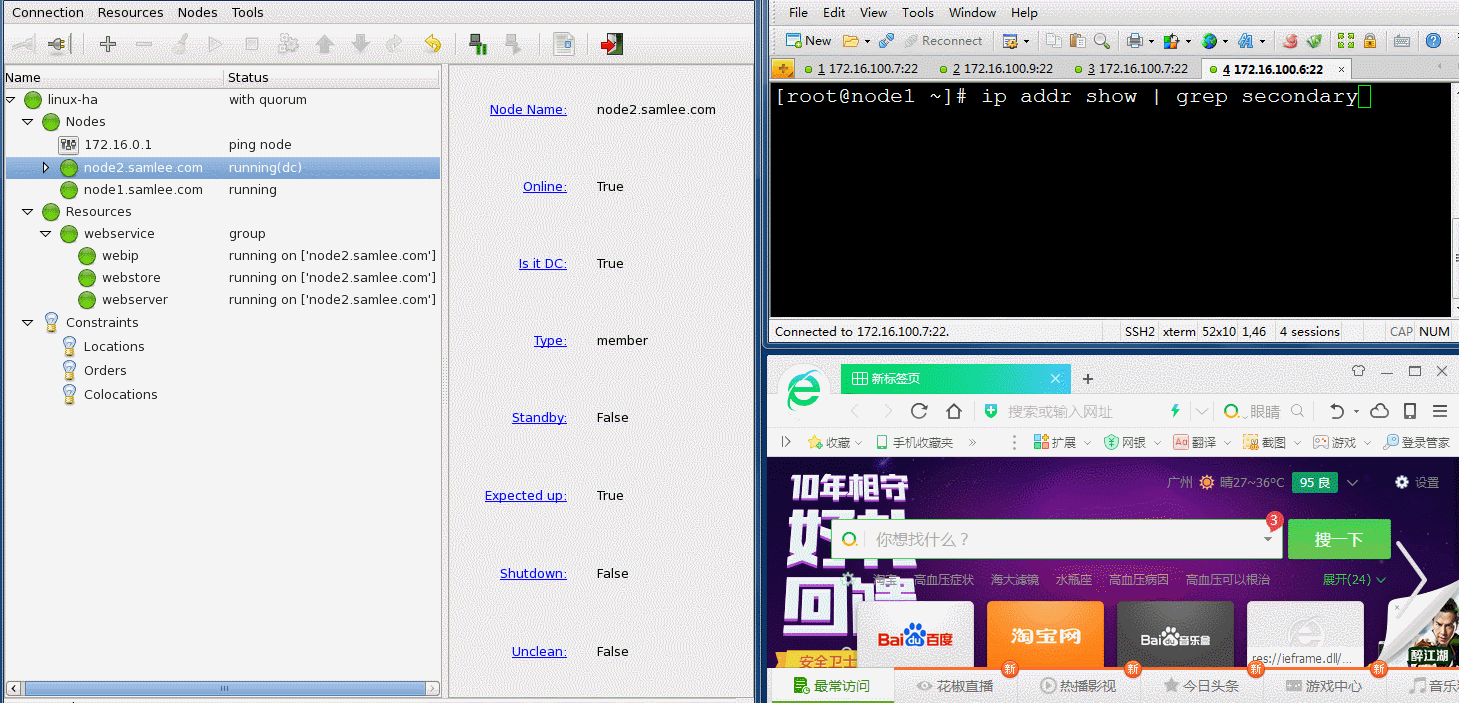Viewport: 1459px width, 703px height.
Task: Collapse the Resources tree node
Action: [x=28, y=212]
